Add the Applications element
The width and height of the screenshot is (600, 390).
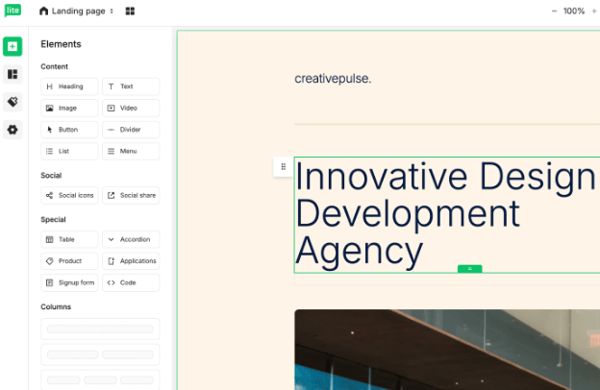(x=131, y=261)
